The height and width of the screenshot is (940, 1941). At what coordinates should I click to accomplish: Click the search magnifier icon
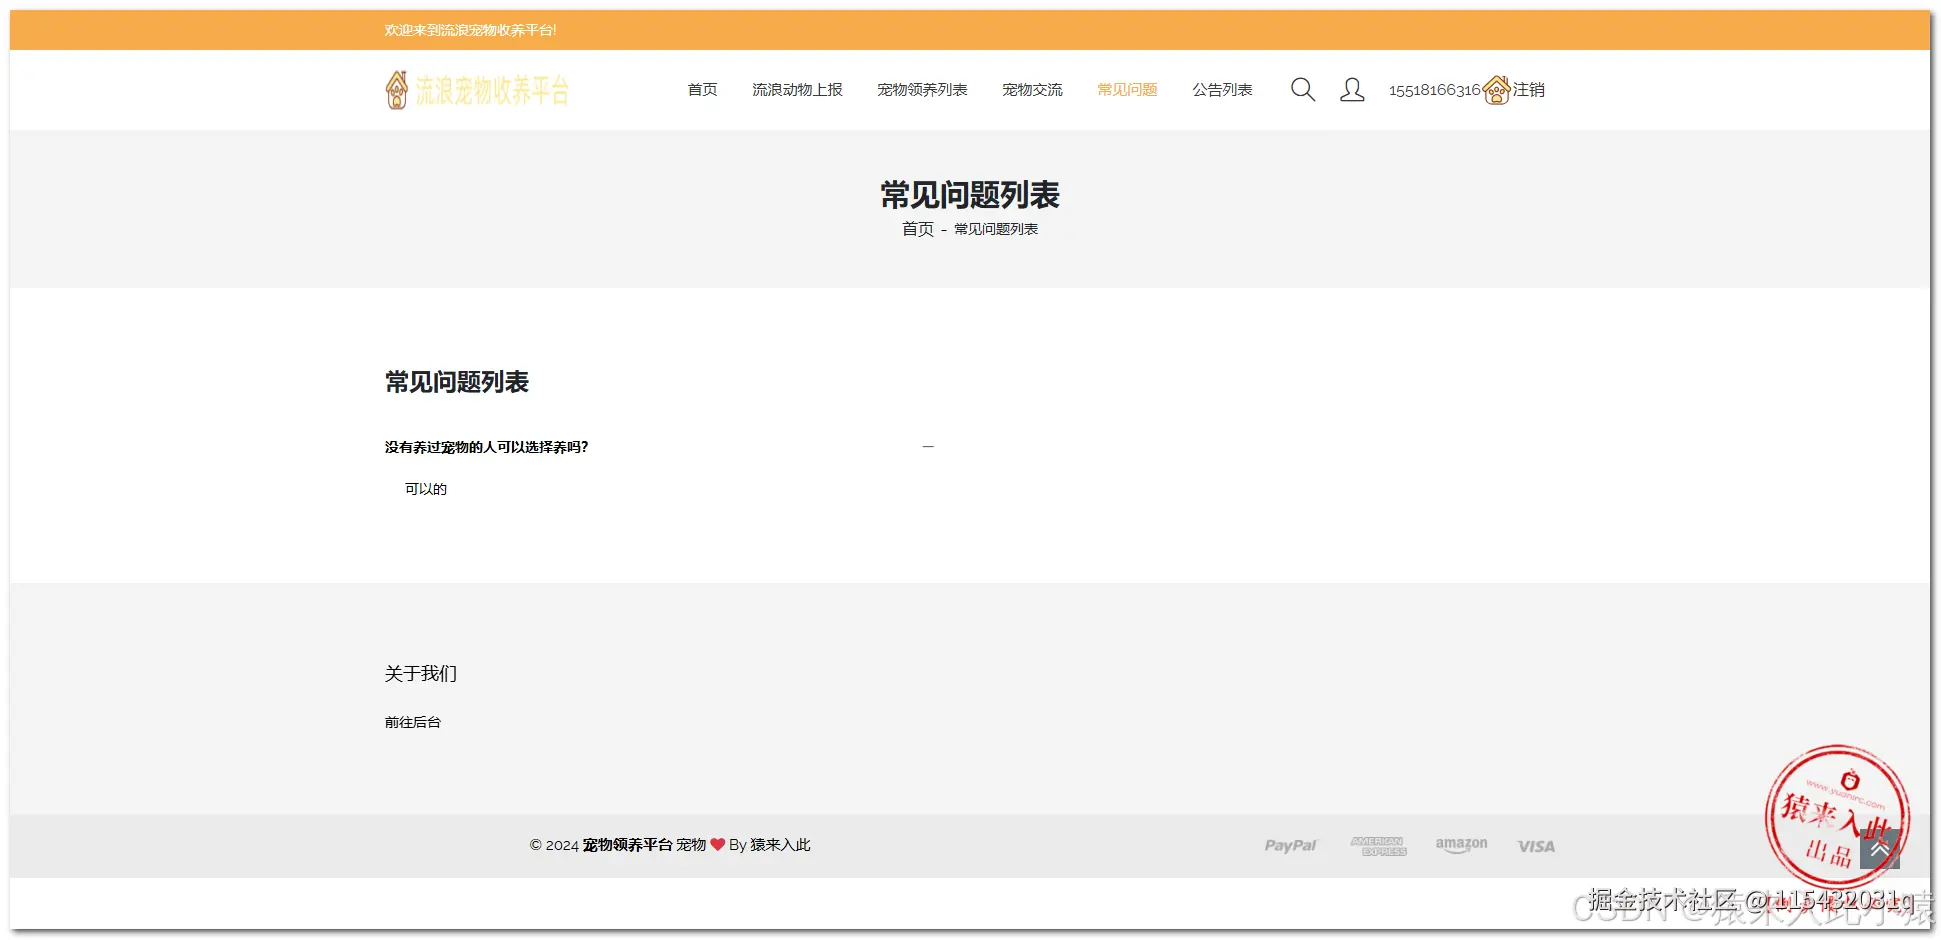(1303, 89)
